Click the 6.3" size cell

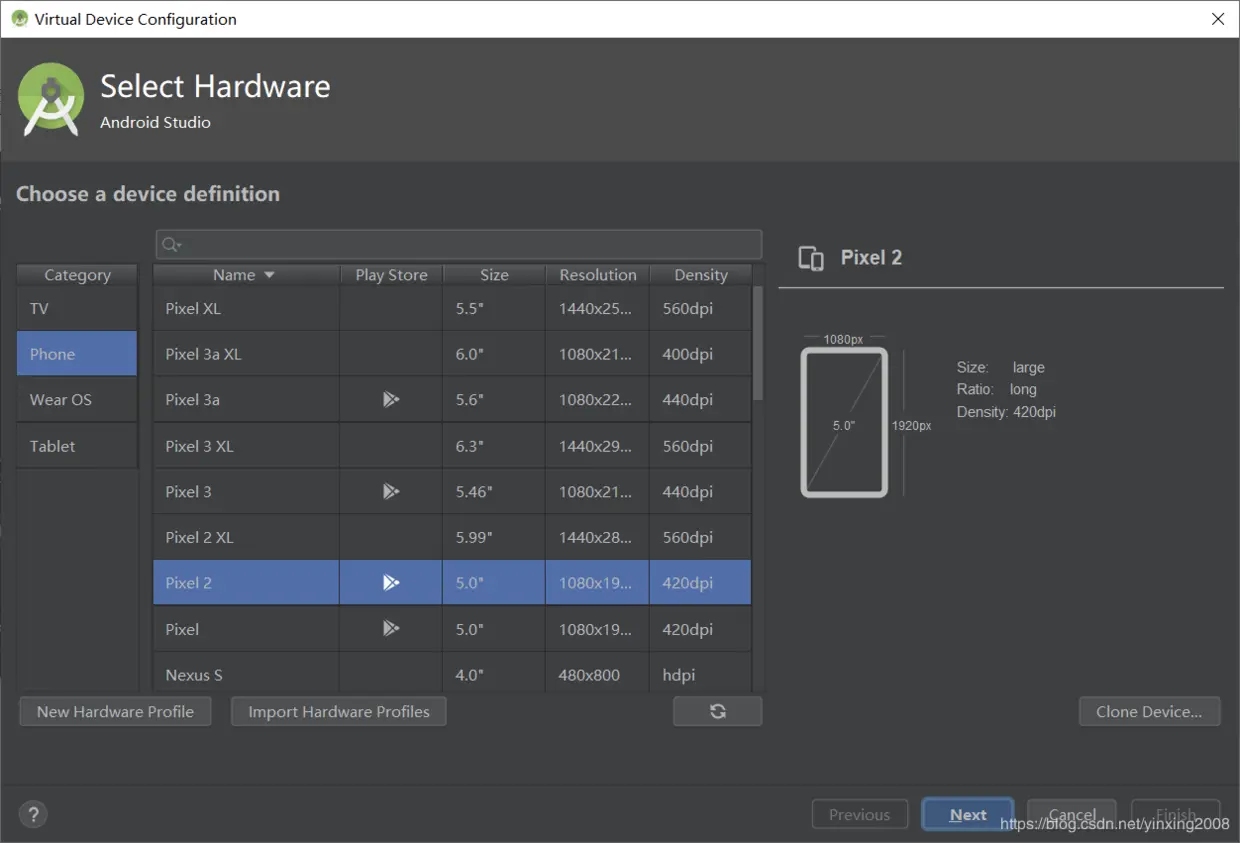494,446
